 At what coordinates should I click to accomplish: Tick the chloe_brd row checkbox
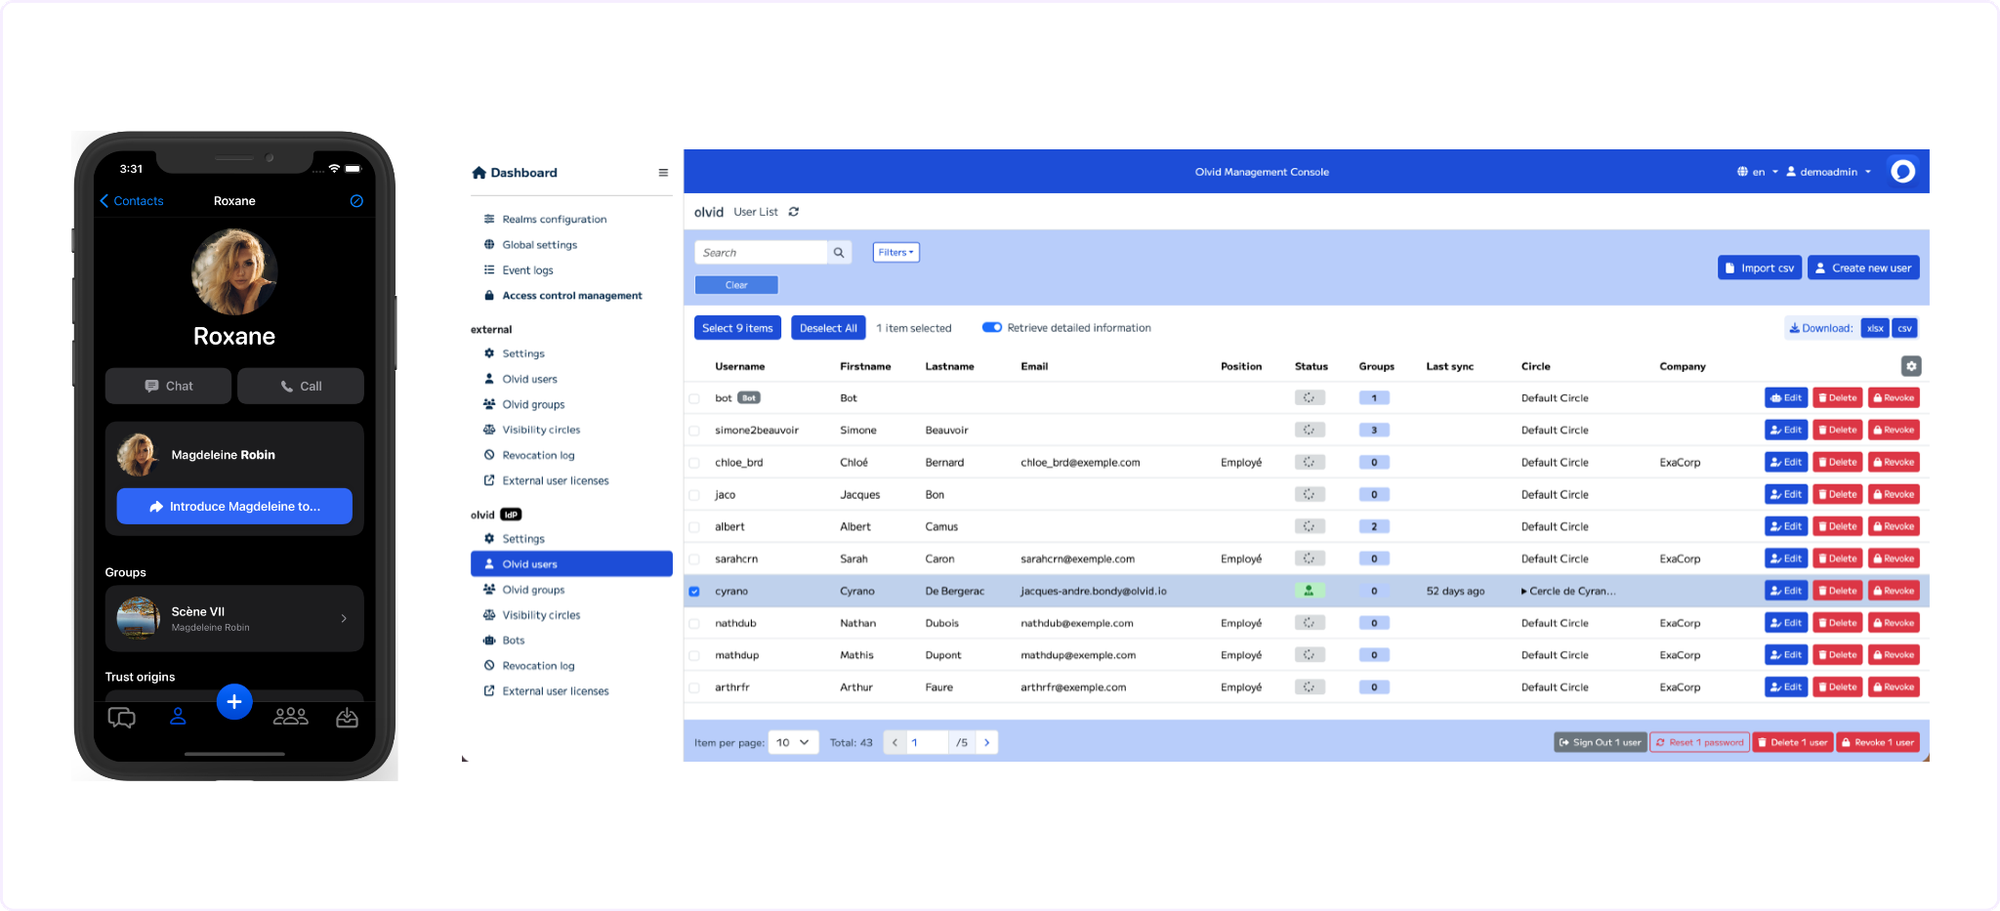click(x=695, y=463)
